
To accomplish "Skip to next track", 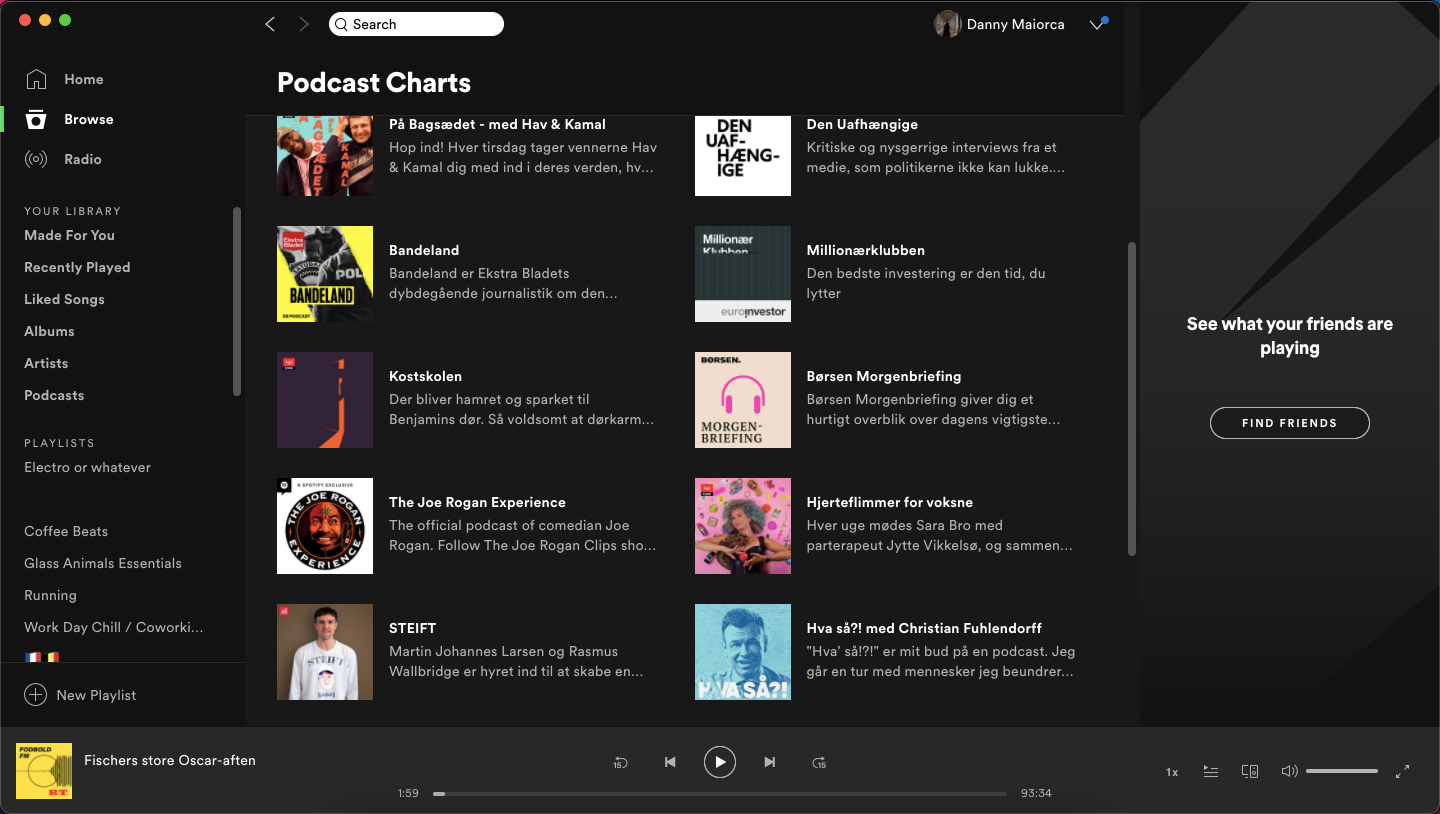I will coord(769,762).
